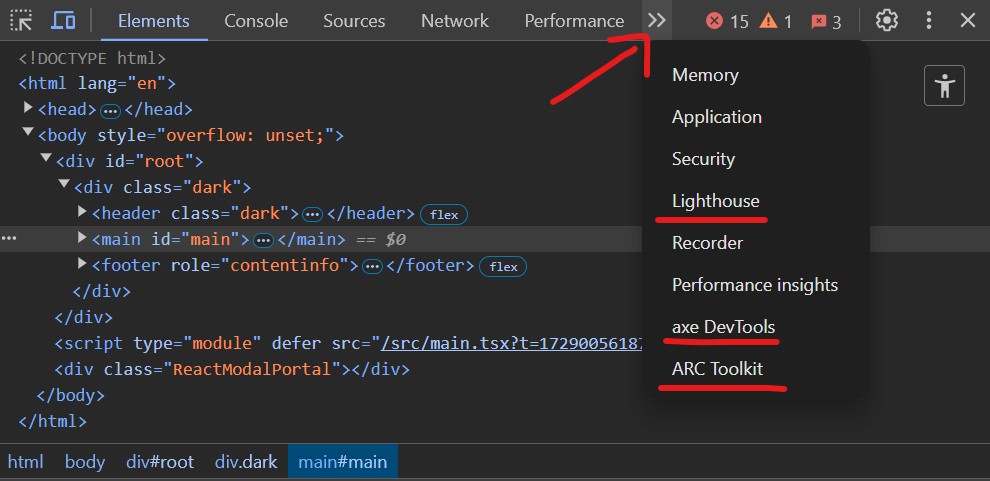Click the closing </html> tag line

52,421
